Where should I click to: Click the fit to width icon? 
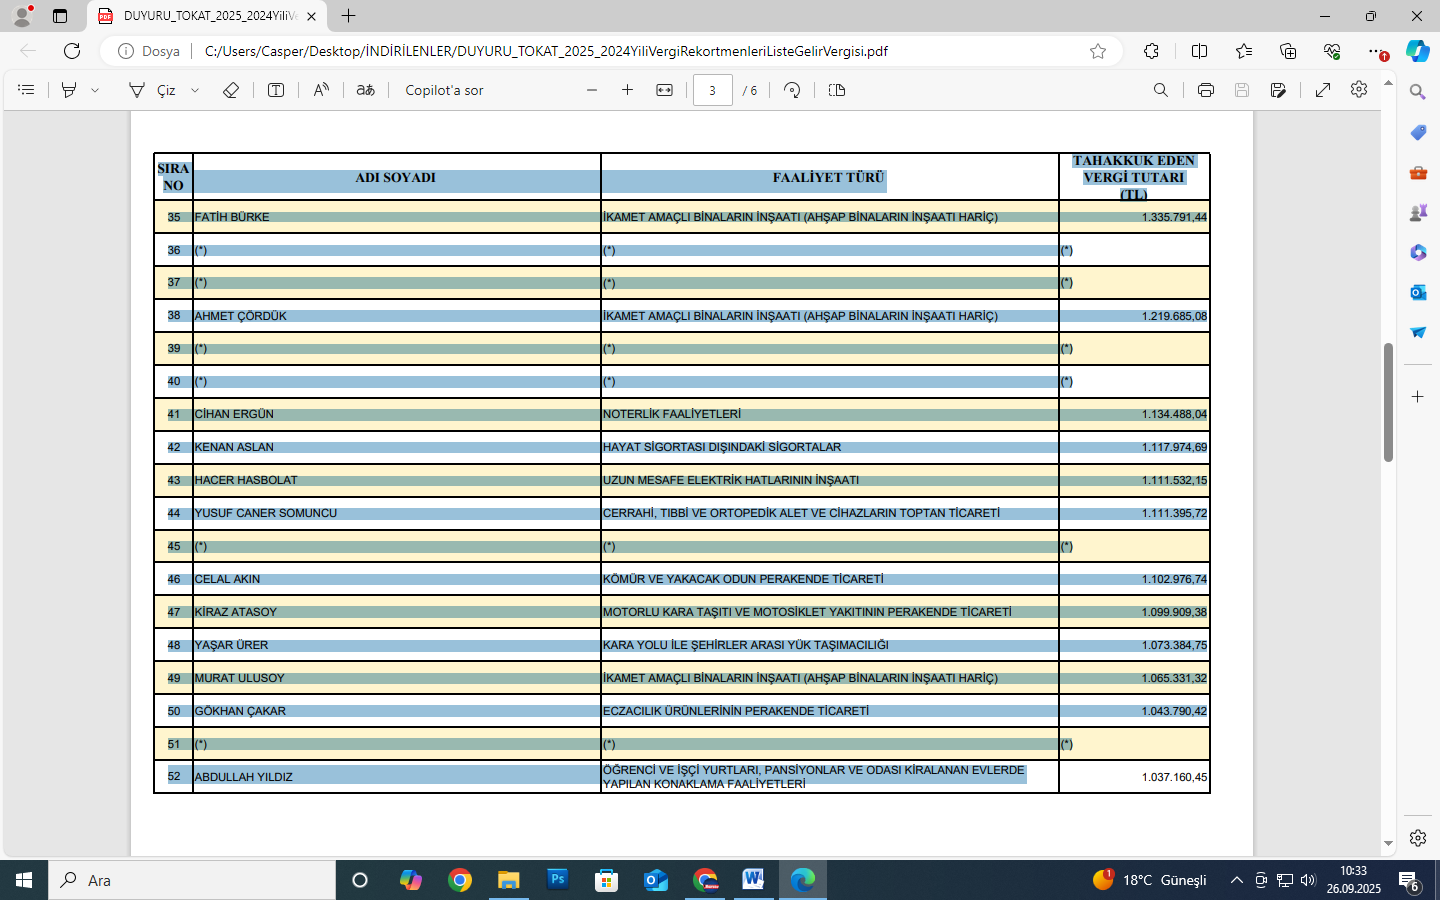[x=664, y=90]
